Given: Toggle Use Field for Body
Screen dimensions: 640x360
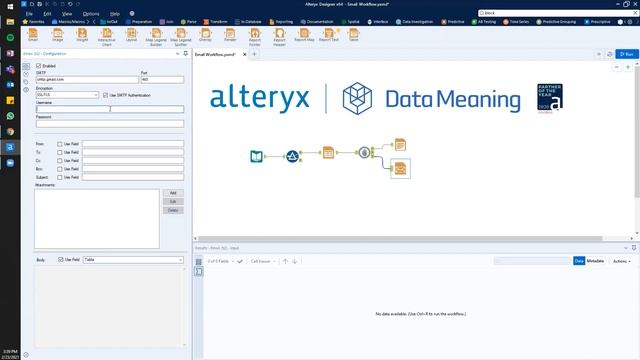Looking at the screenshot, I should [x=60, y=260].
